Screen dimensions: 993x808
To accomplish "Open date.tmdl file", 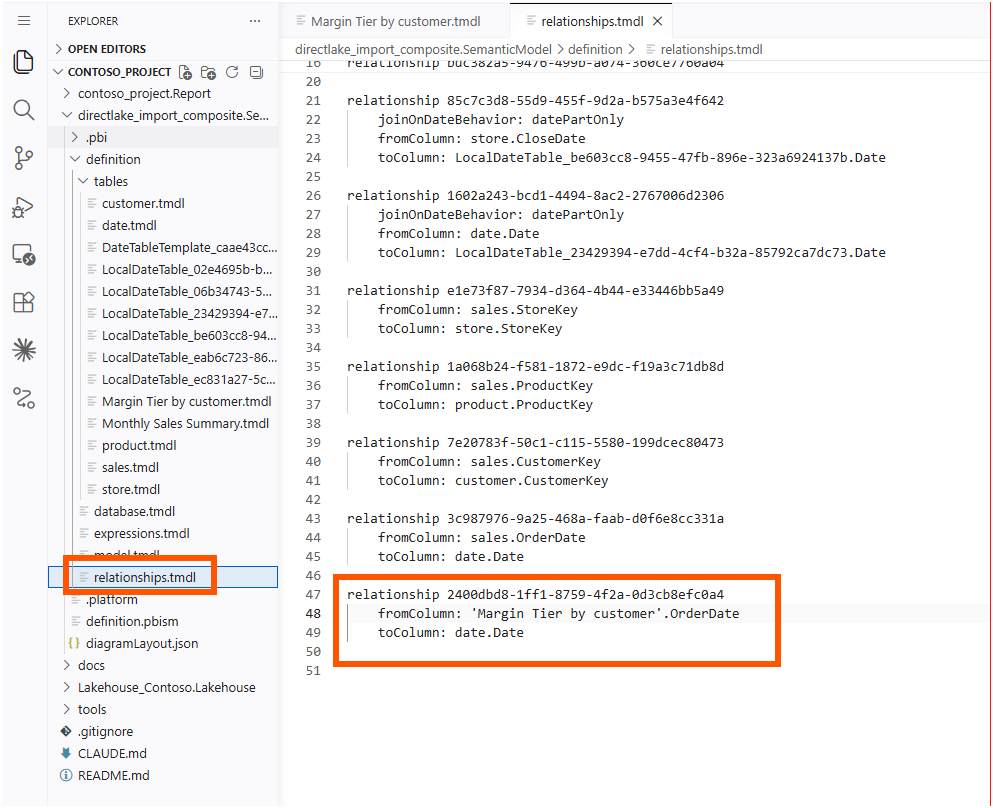I will [129, 226].
